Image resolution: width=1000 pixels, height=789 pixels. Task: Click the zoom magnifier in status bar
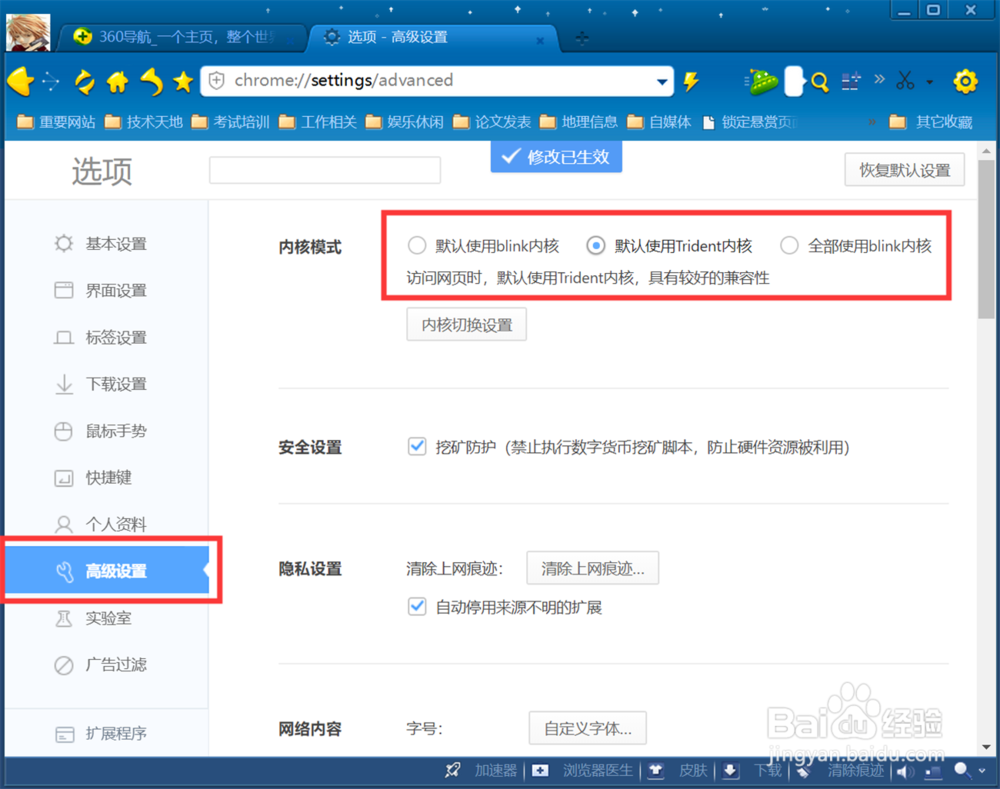pyautogui.click(x=962, y=771)
